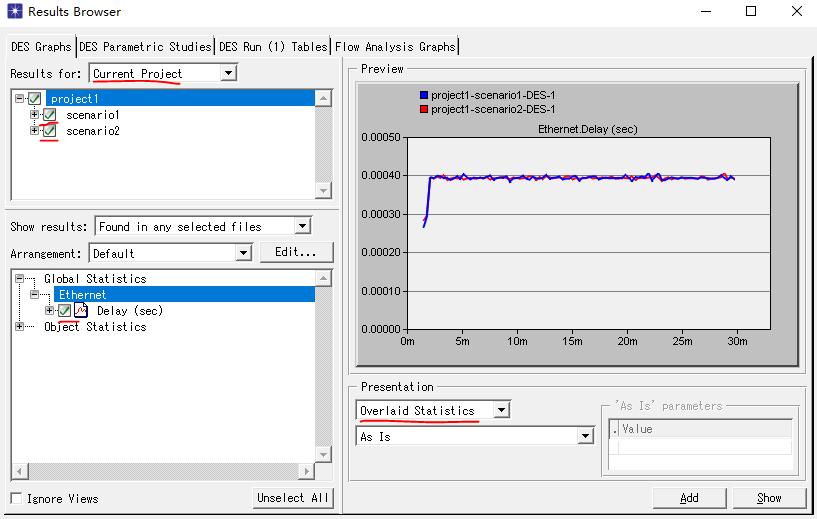This screenshot has width=817, height=519.
Task: Click the statistics tree right scroll arrow
Action: (306, 472)
